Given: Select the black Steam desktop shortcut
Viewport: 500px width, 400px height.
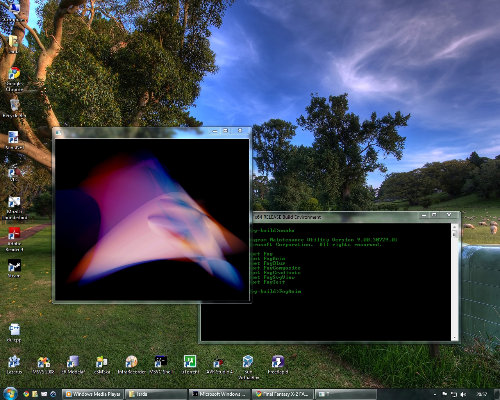Looking at the screenshot, I should coord(14,268).
